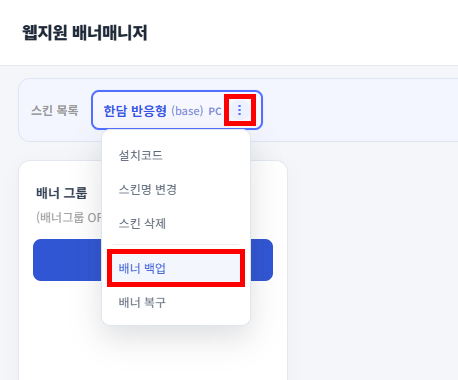Click the highlighted 배너 백업 option

(x=176, y=268)
